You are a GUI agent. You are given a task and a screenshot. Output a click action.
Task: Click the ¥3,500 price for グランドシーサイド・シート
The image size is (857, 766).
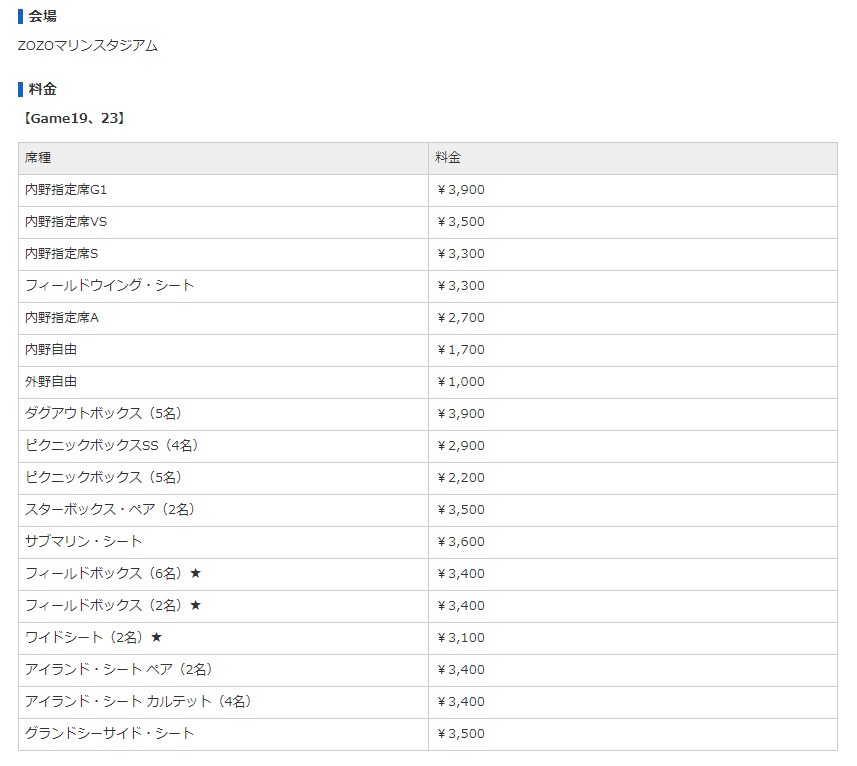(x=460, y=733)
